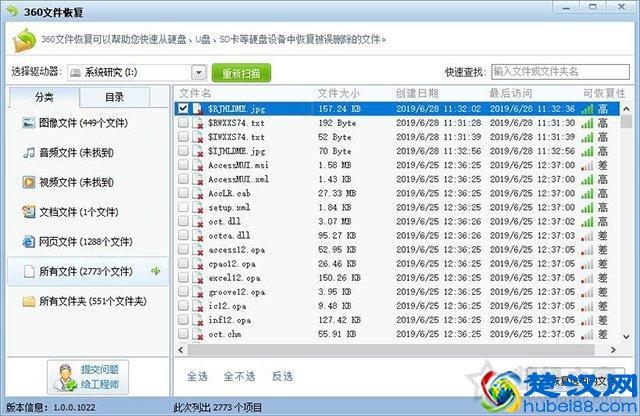
Task: Switch to the 分类 tab
Action: pyautogui.click(x=44, y=97)
